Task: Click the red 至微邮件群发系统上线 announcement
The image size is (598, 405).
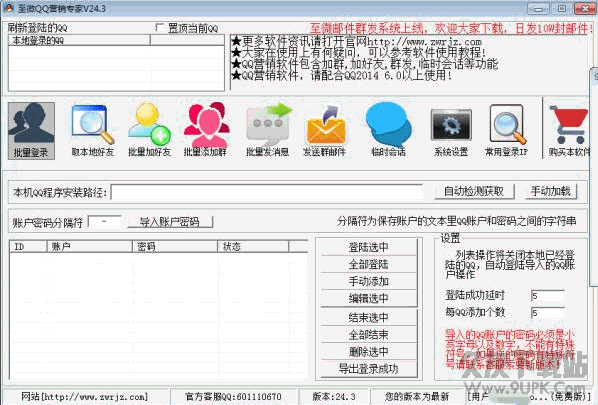Action: 452,28
